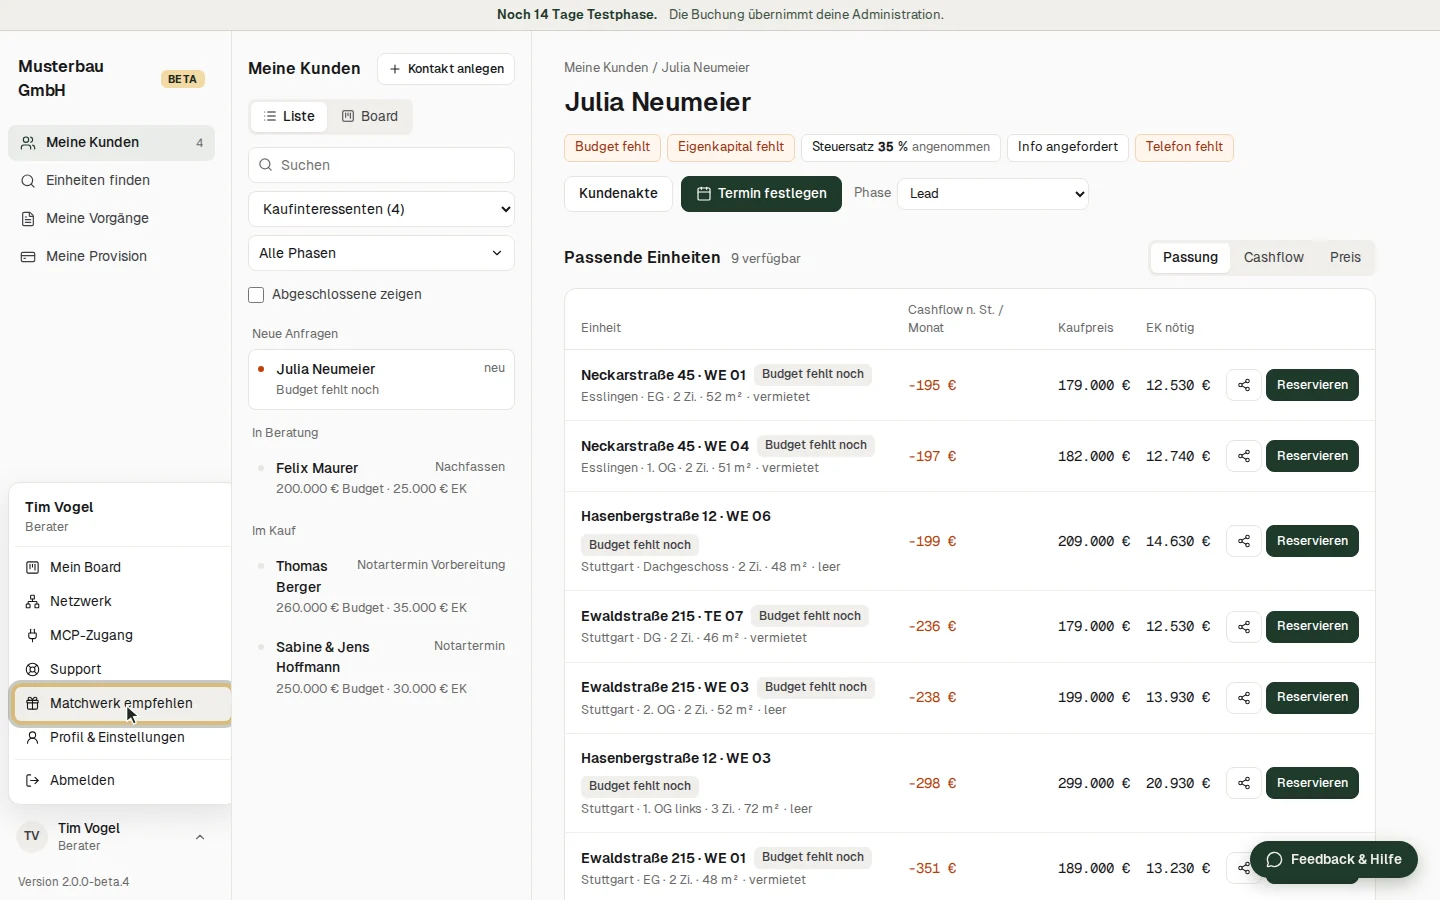Go to Meine Kunden in sidebar
Image resolution: width=1440 pixels, height=900 pixels.
111,143
